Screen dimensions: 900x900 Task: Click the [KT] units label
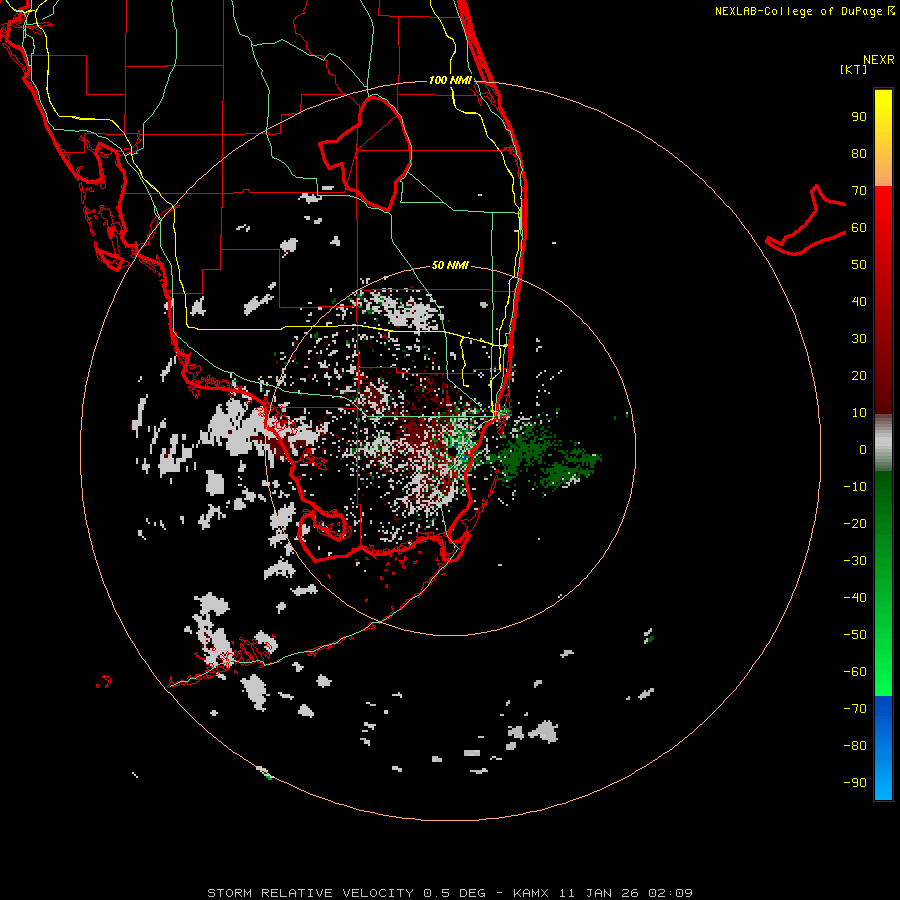[854, 69]
